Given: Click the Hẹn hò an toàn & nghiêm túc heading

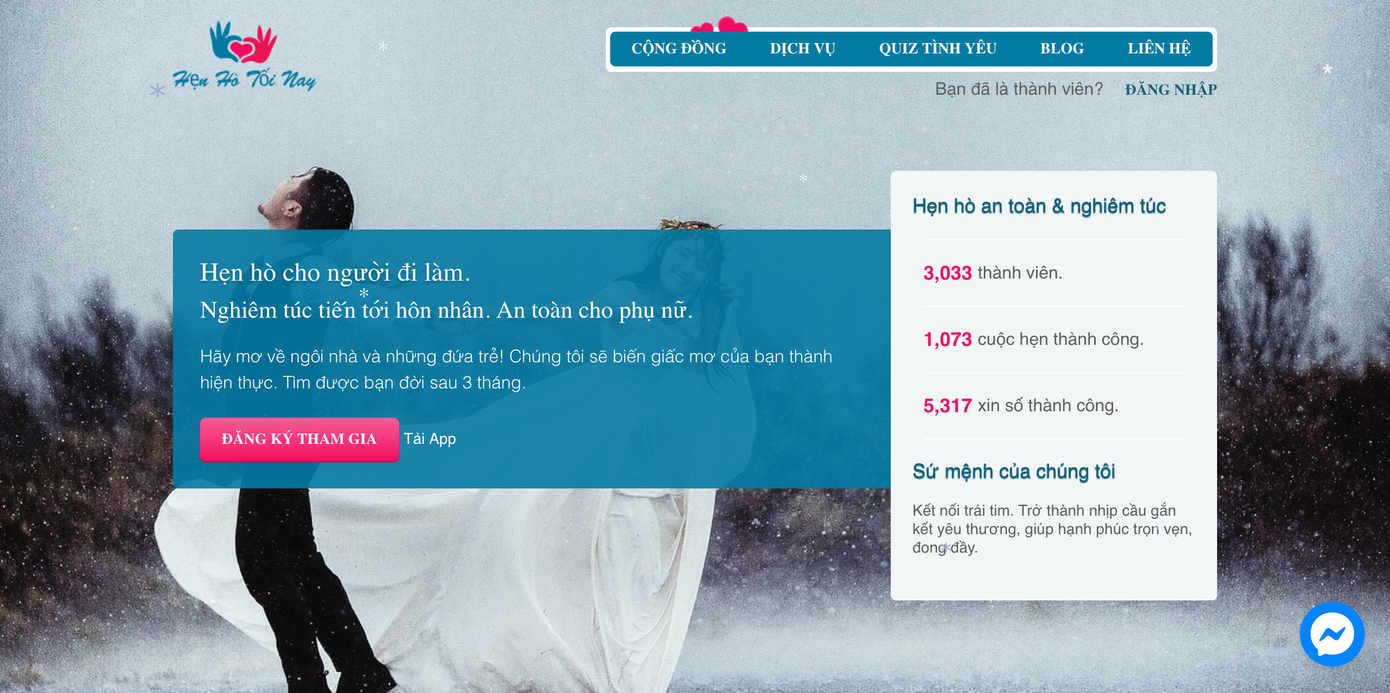Looking at the screenshot, I should 1039,207.
